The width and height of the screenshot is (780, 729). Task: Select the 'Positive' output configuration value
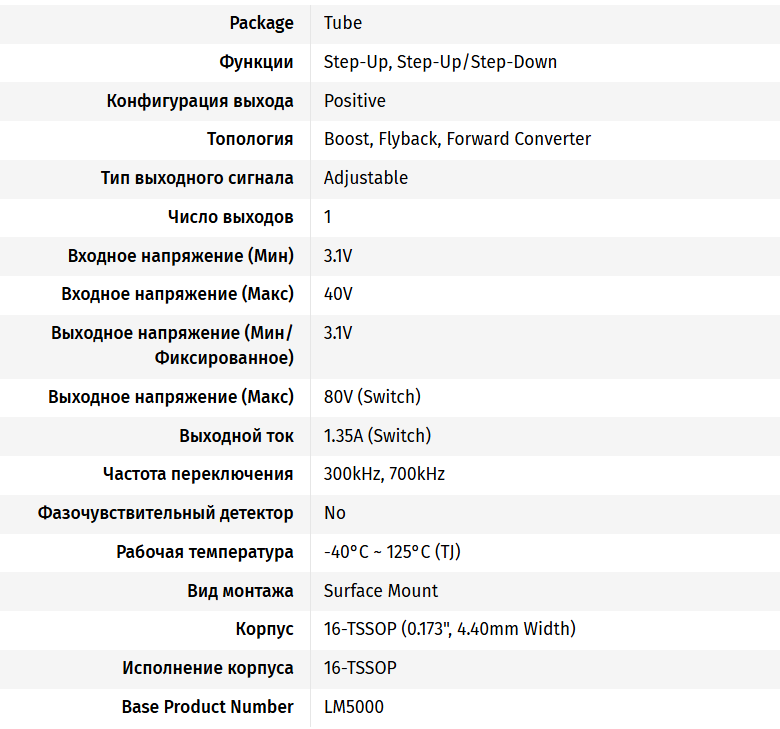click(x=354, y=101)
